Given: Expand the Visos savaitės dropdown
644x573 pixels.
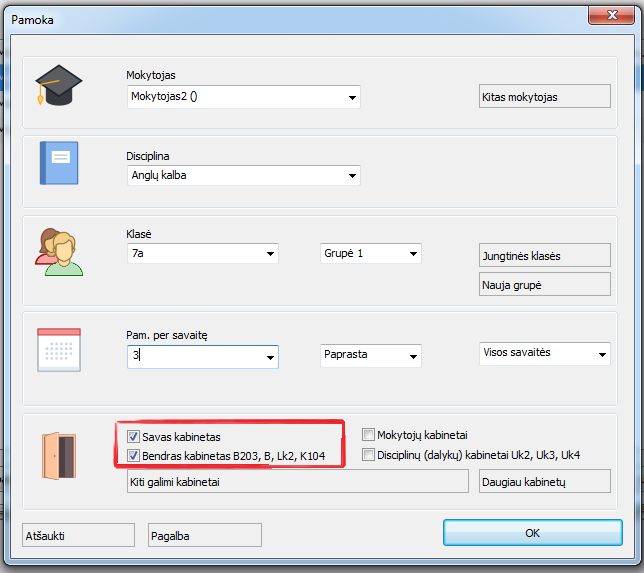Looking at the screenshot, I should [601, 353].
